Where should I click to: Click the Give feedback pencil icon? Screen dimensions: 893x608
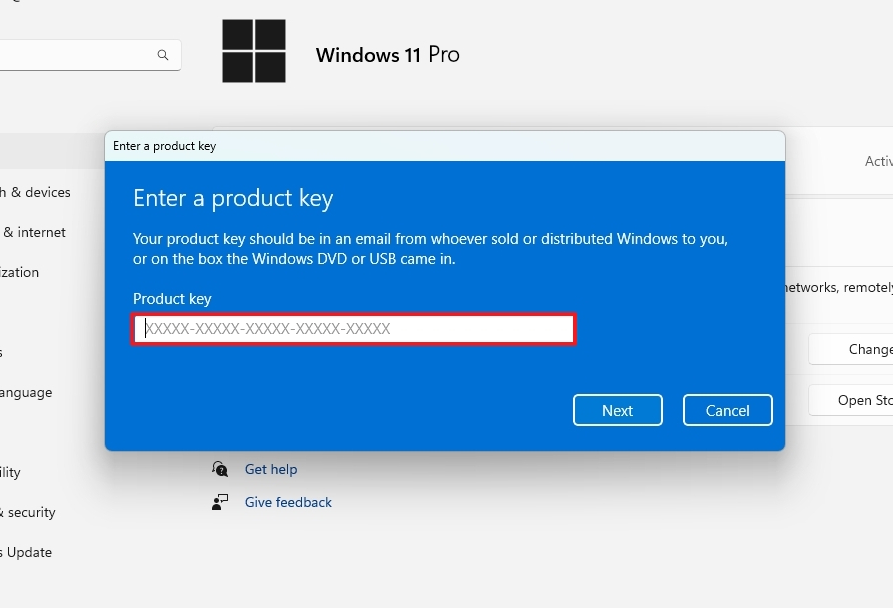pyautogui.click(x=220, y=502)
